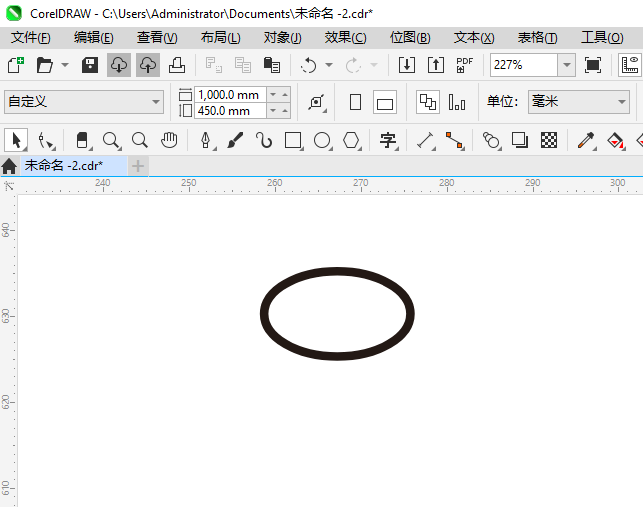Toggle apply layout to all pages

[x=428, y=102]
